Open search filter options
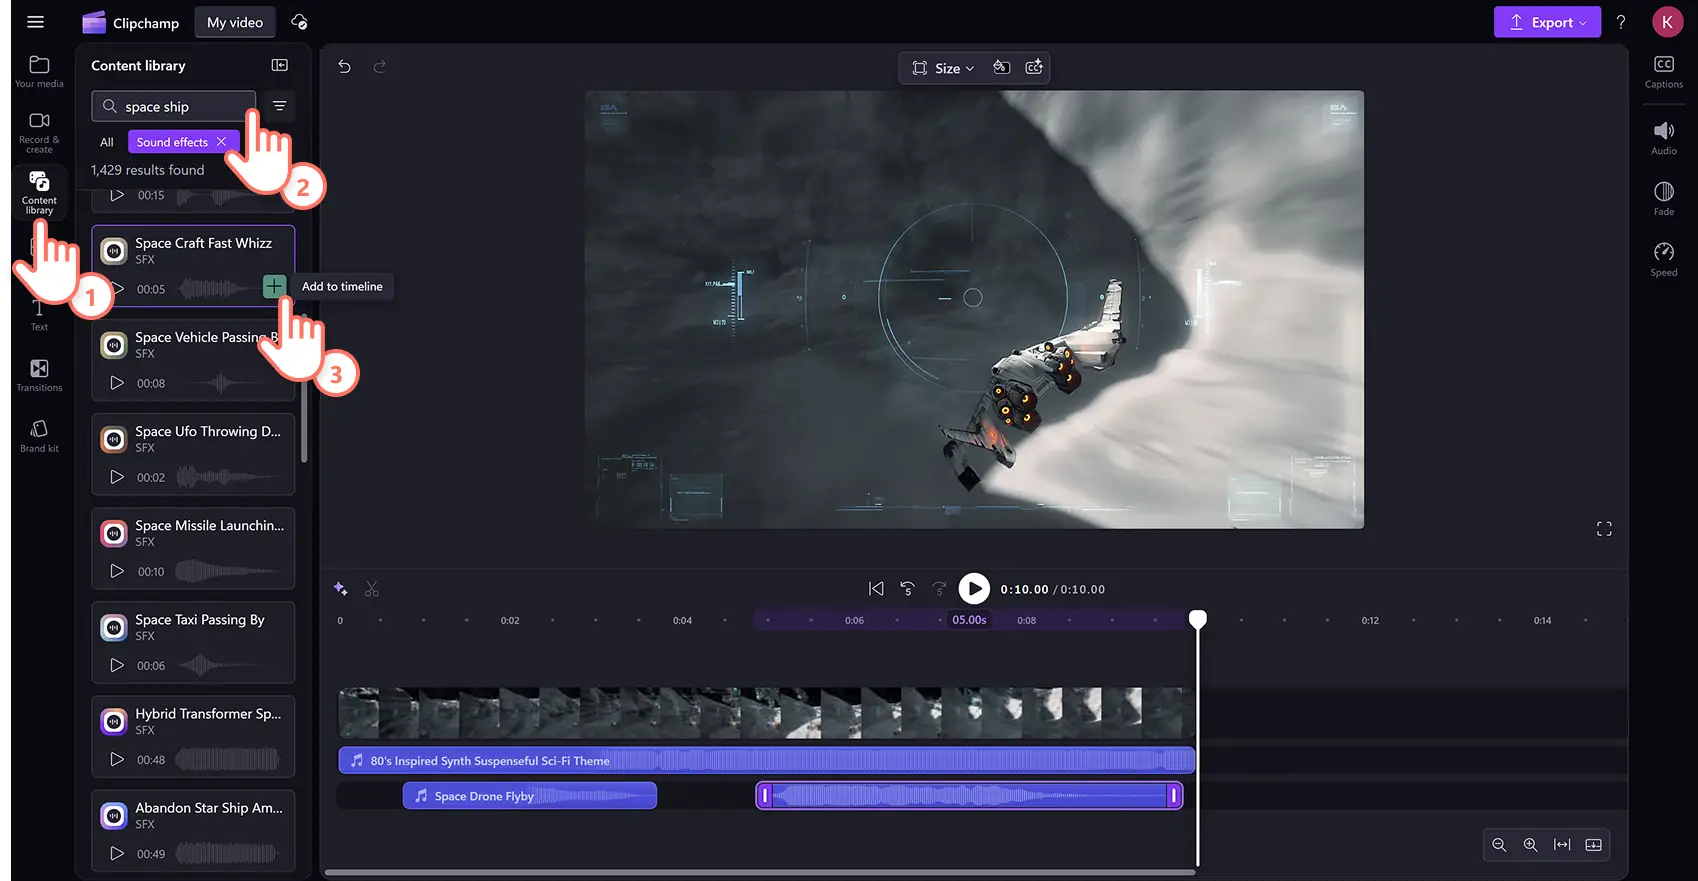This screenshot has width=1698, height=881. (x=280, y=106)
